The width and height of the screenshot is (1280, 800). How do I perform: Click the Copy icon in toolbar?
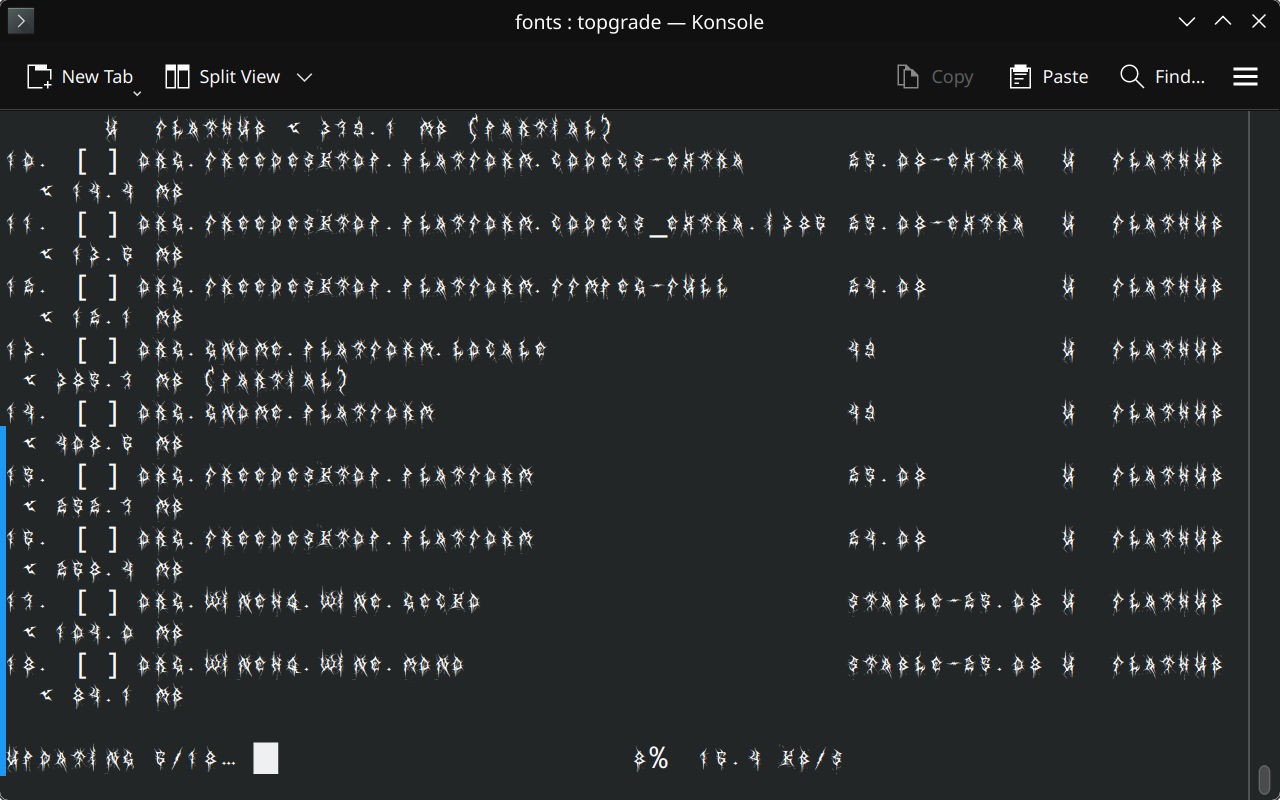coord(907,77)
